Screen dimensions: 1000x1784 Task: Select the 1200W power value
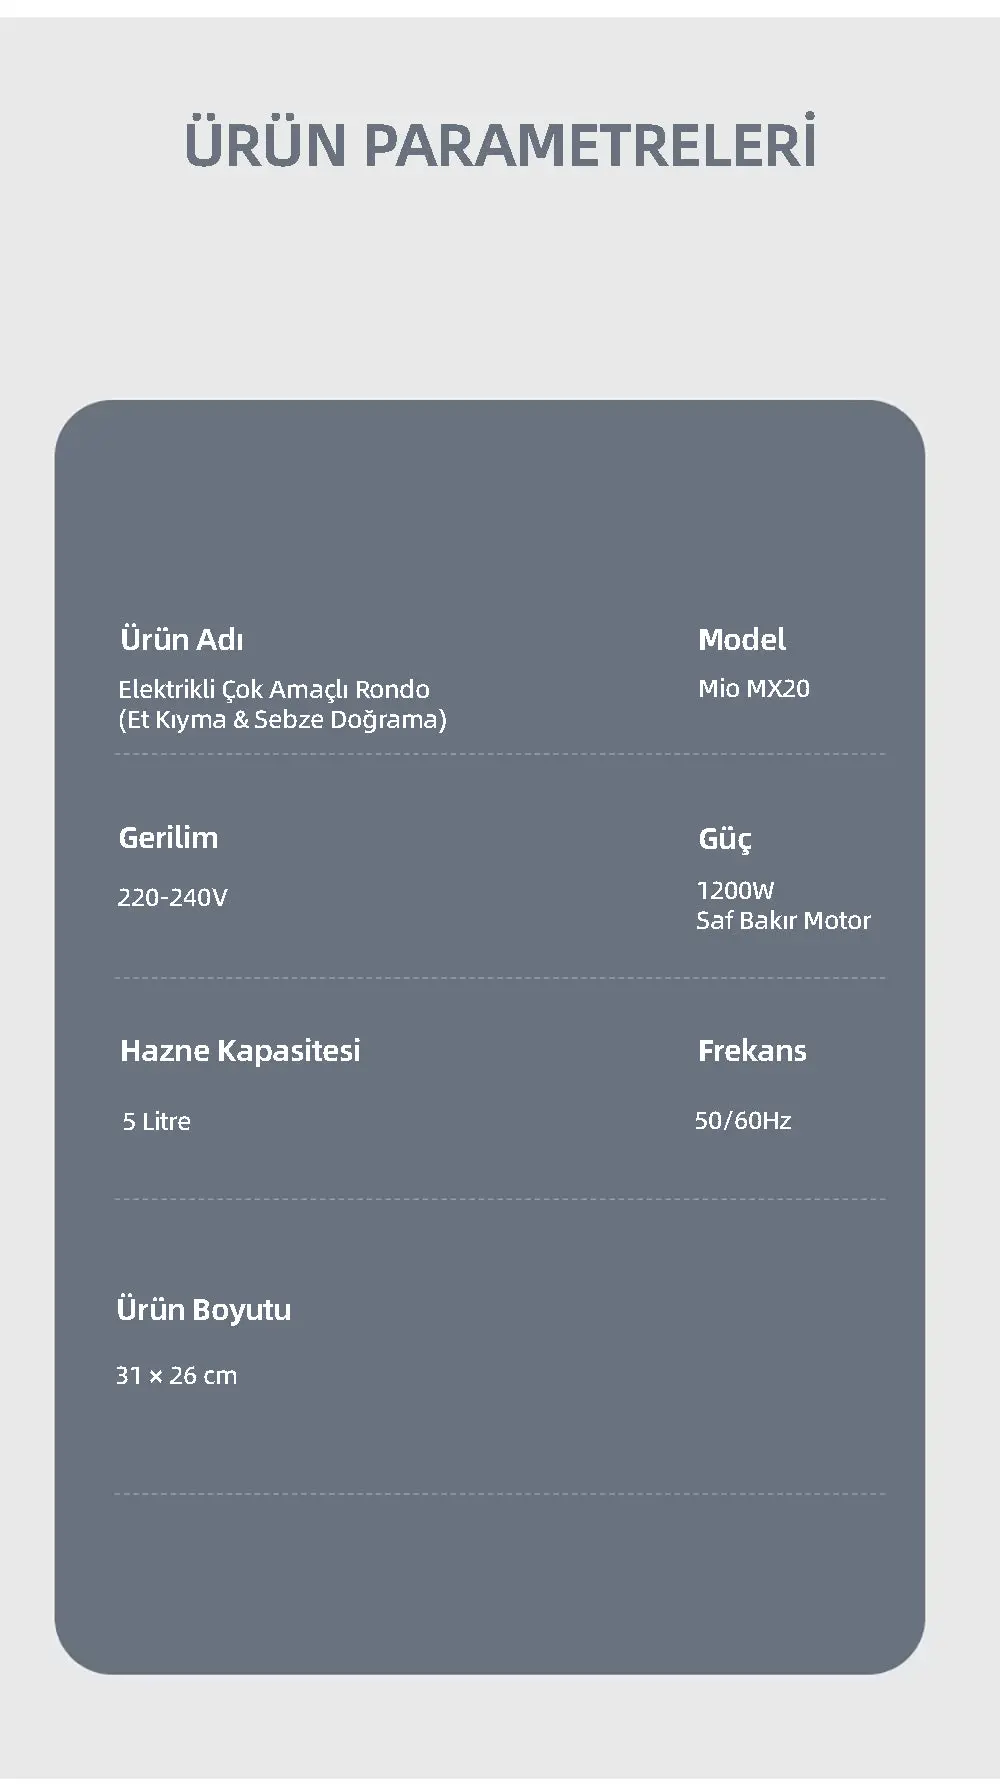pos(735,890)
